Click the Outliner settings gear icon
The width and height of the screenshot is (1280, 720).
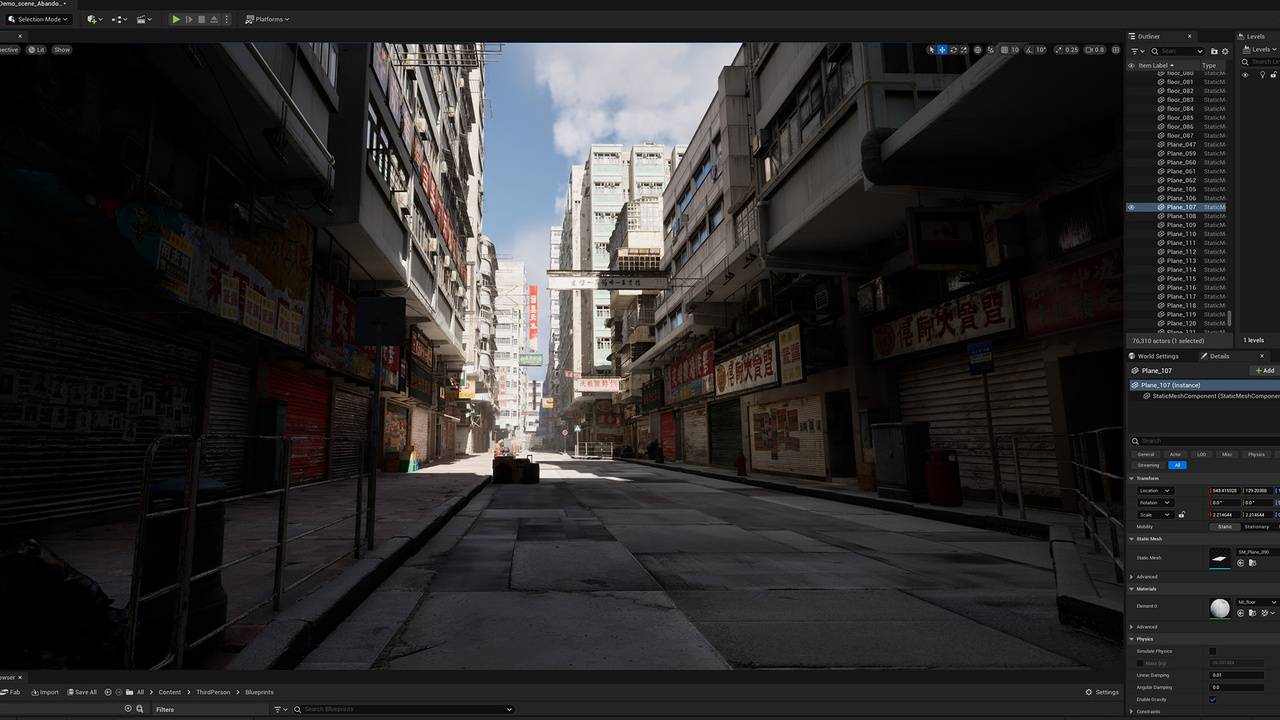(1225, 51)
